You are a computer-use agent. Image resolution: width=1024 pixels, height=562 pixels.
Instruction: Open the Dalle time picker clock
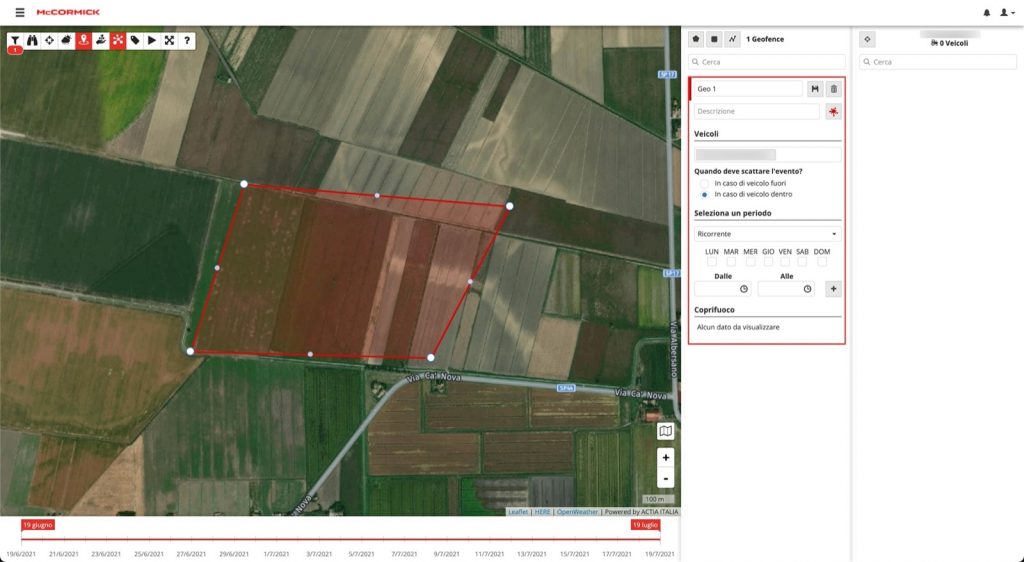744,289
